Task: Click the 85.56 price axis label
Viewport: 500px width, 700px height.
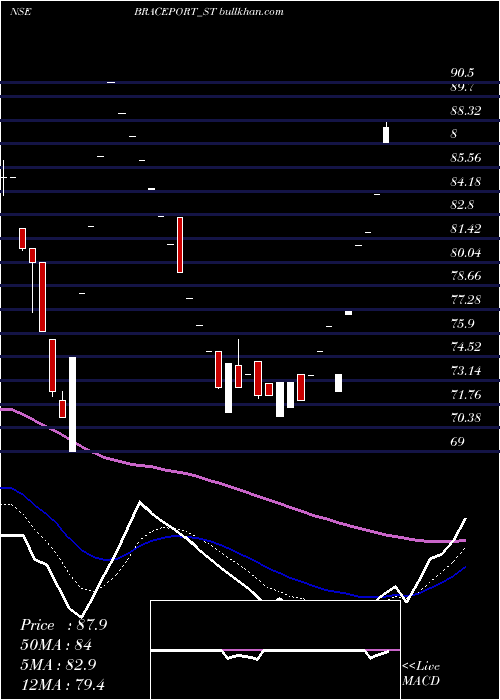Action: 466,158
